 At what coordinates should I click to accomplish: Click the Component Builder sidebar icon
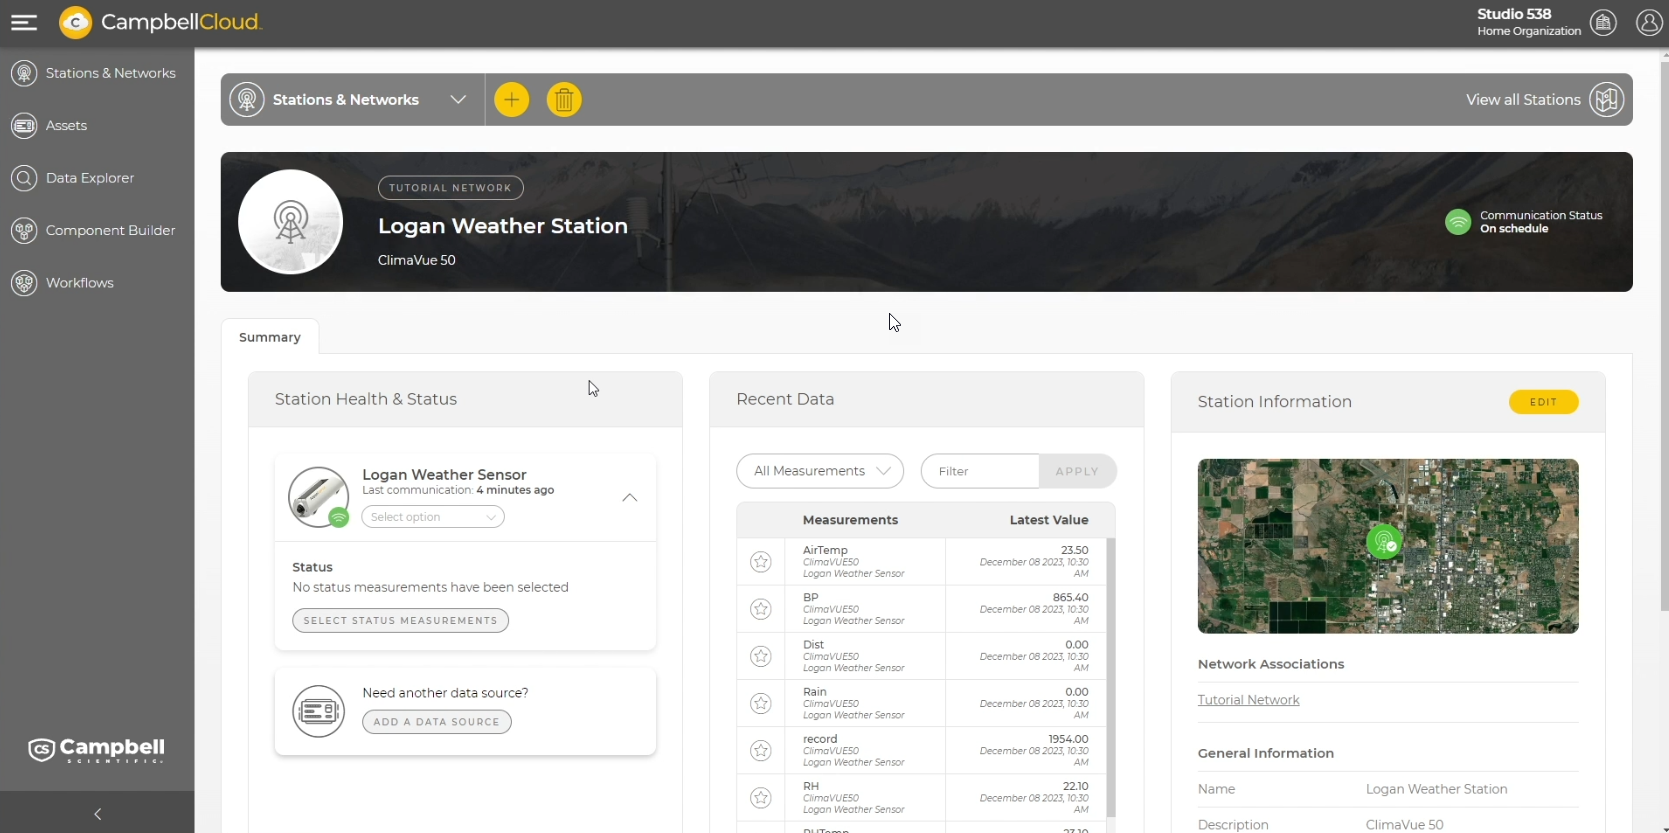[x=24, y=231]
